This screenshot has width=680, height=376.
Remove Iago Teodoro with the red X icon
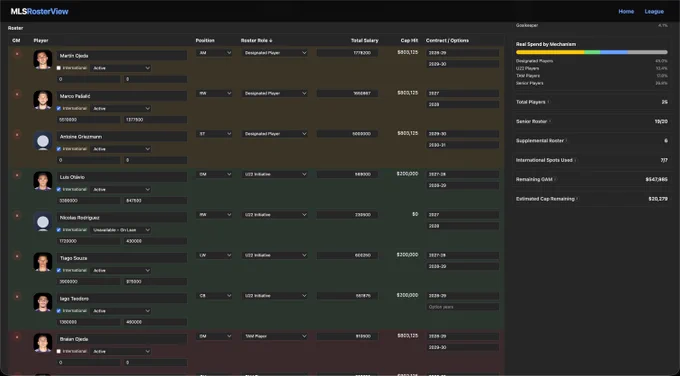click(x=17, y=297)
